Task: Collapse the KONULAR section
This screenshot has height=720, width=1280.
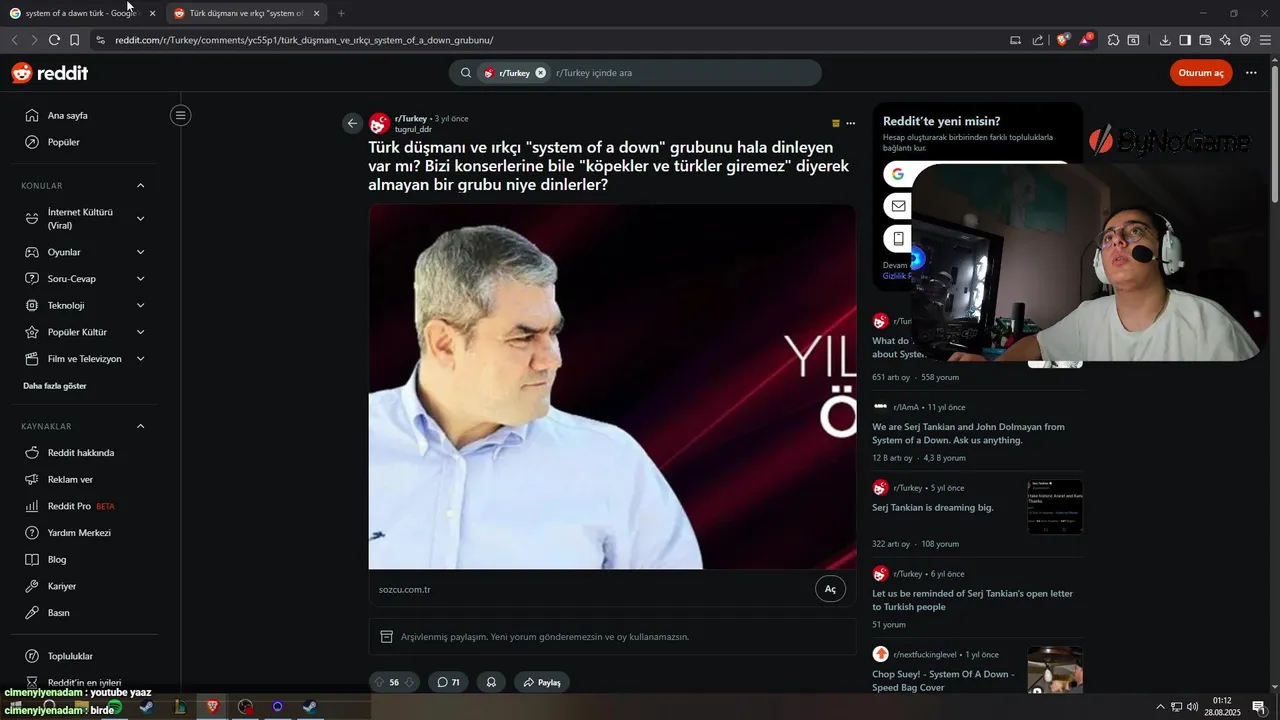Action: [141, 186]
